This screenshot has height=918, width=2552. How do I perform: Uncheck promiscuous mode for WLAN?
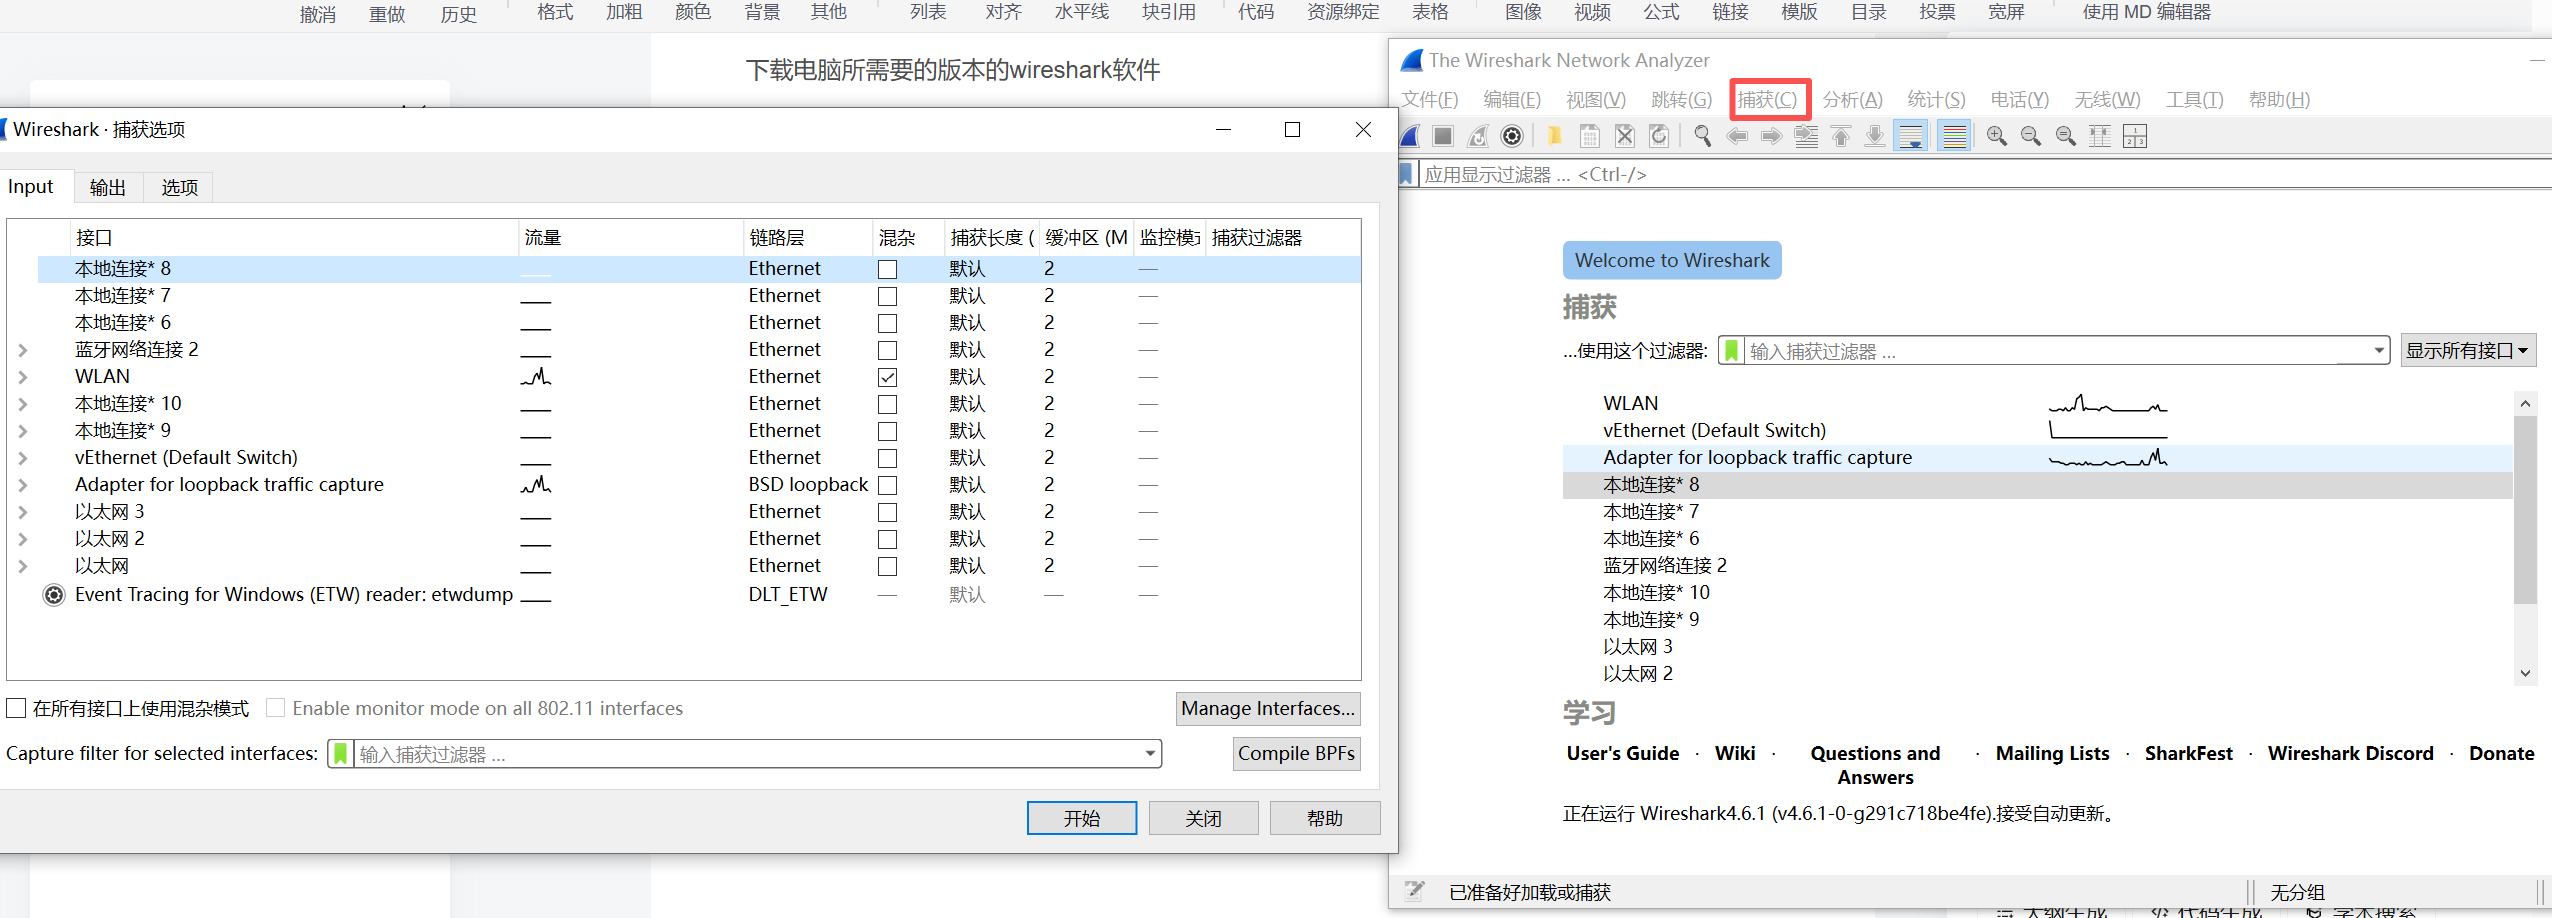click(x=887, y=377)
